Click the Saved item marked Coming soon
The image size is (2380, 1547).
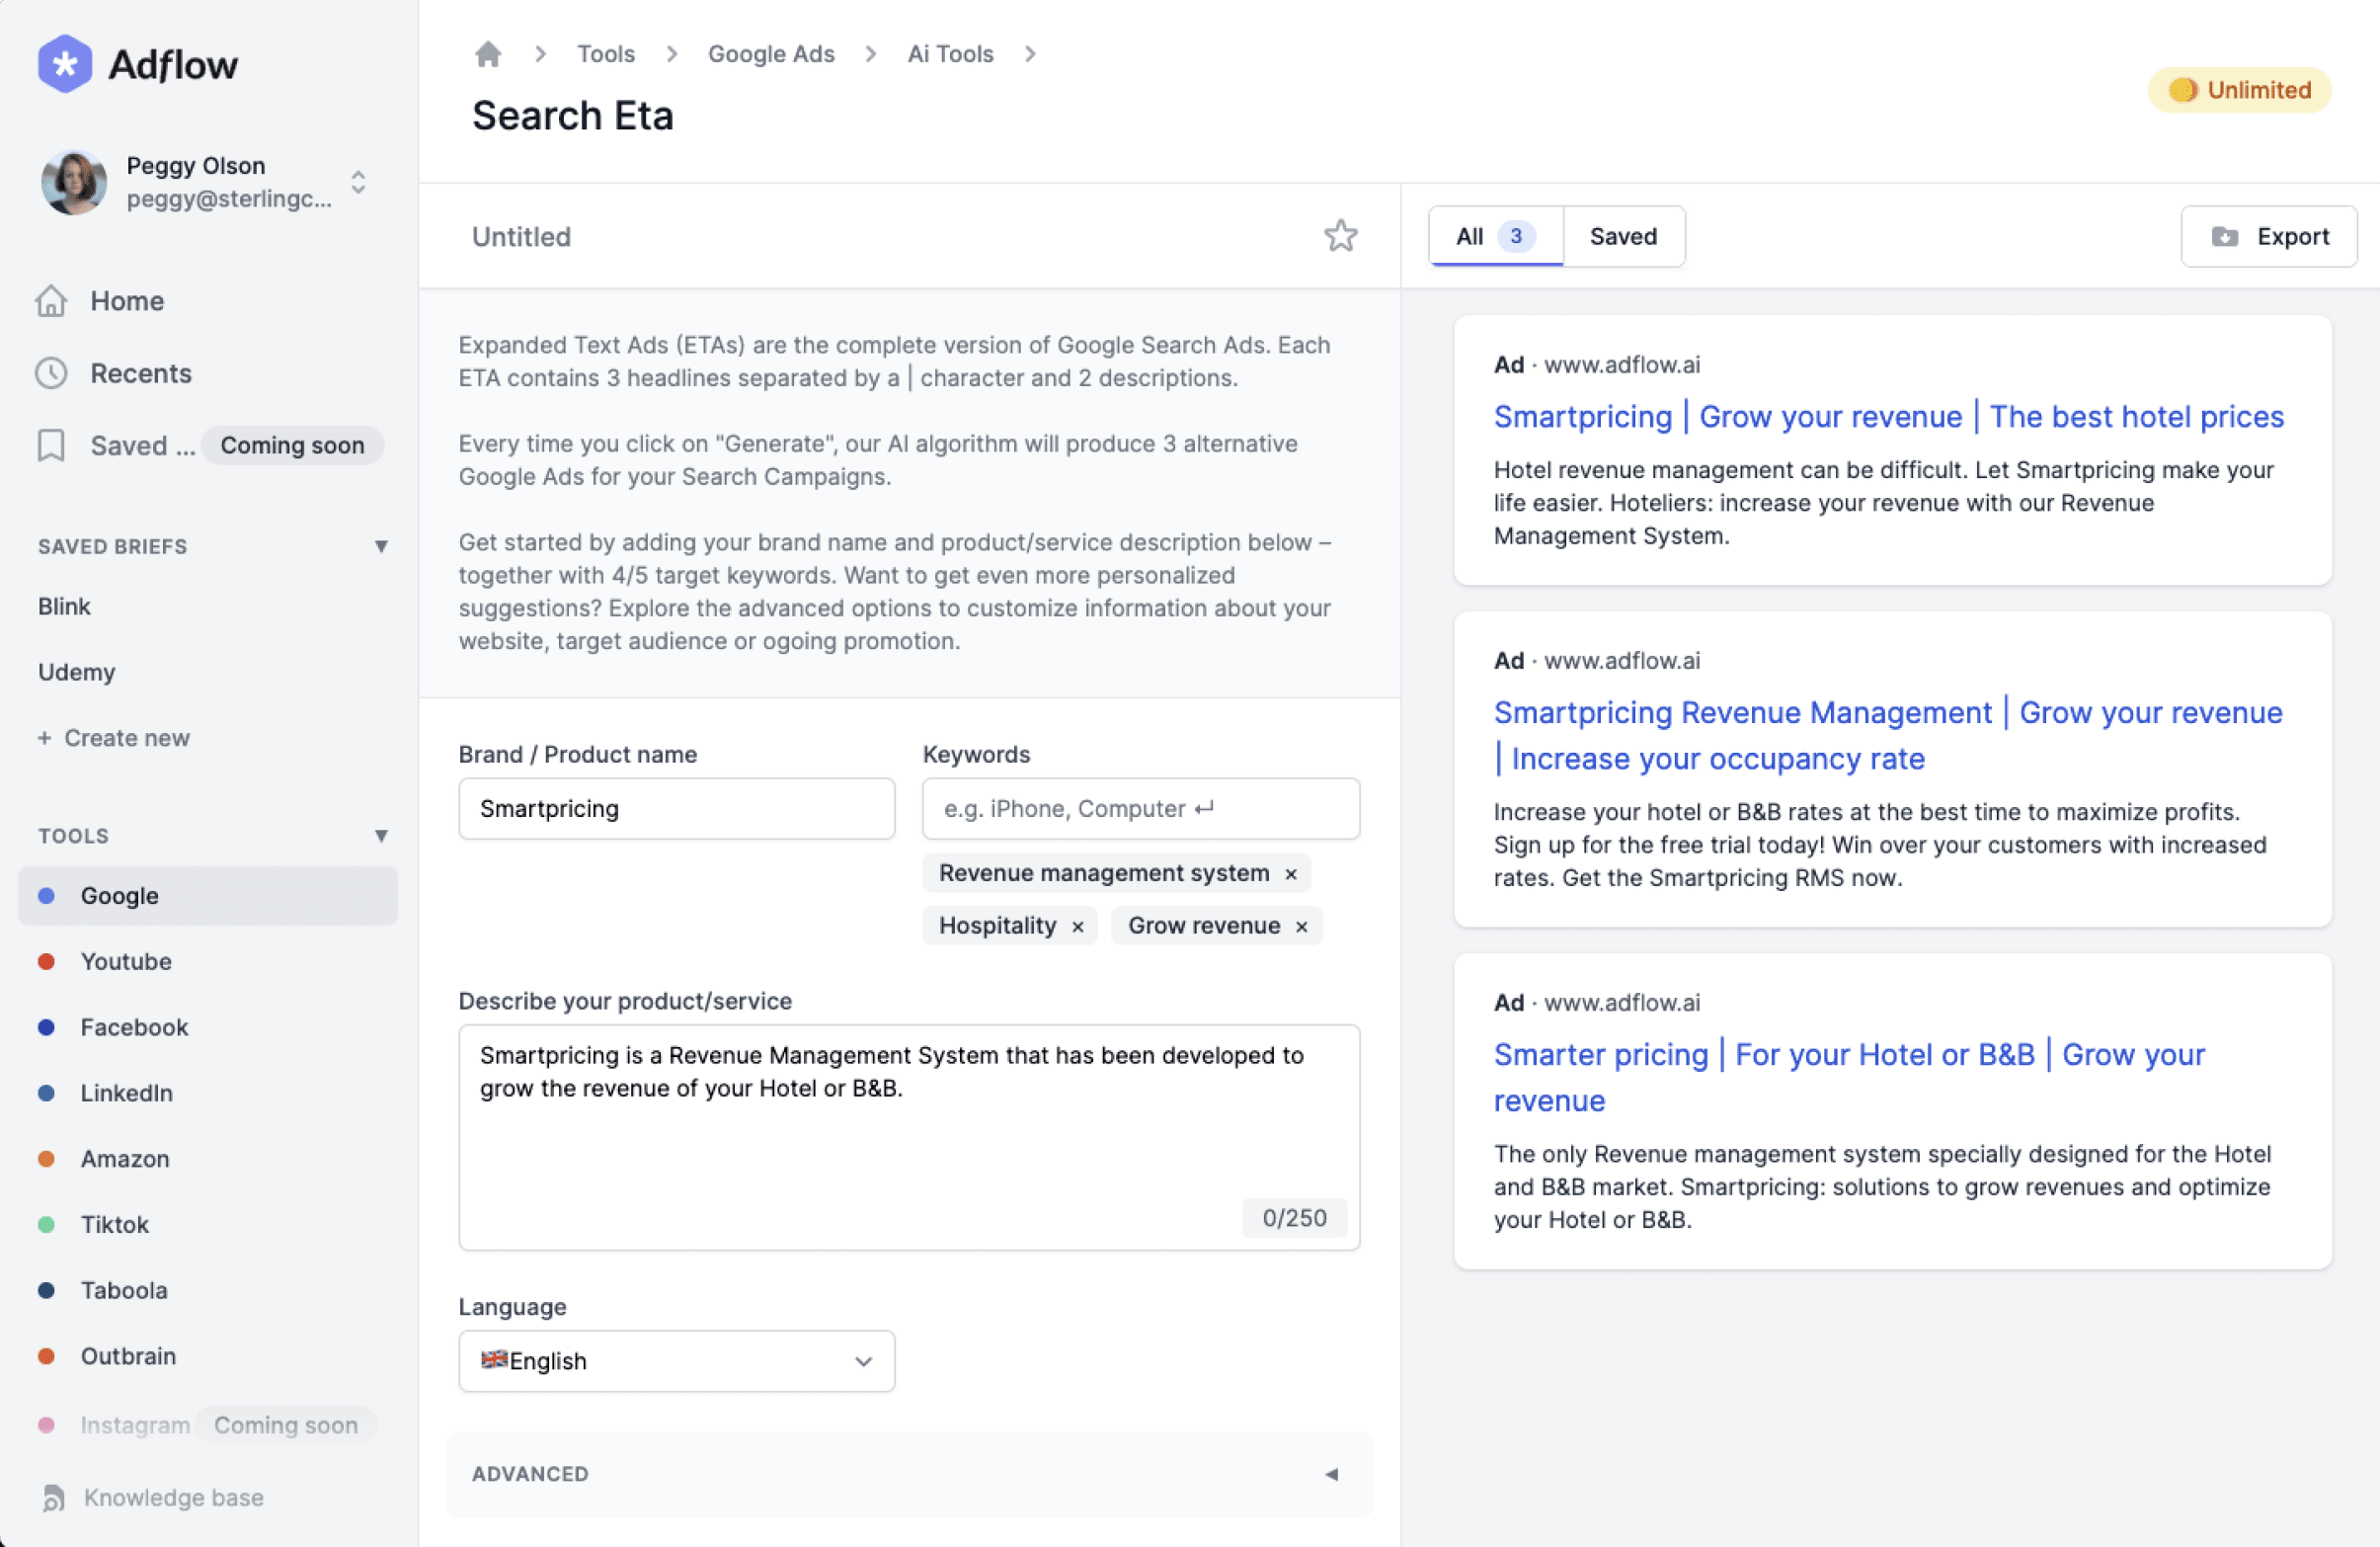[x=207, y=445]
